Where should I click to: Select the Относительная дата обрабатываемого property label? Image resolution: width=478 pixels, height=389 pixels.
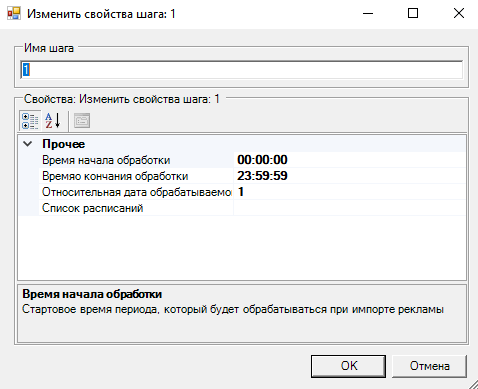coord(137,192)
